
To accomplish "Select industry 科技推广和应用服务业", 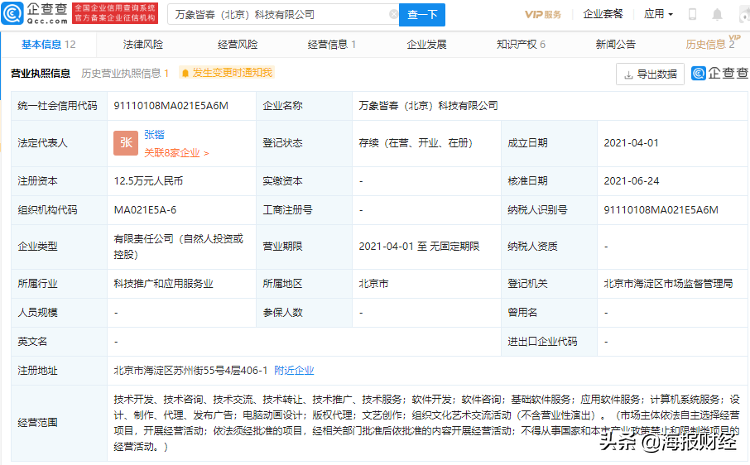I will (x=164, y=284).
